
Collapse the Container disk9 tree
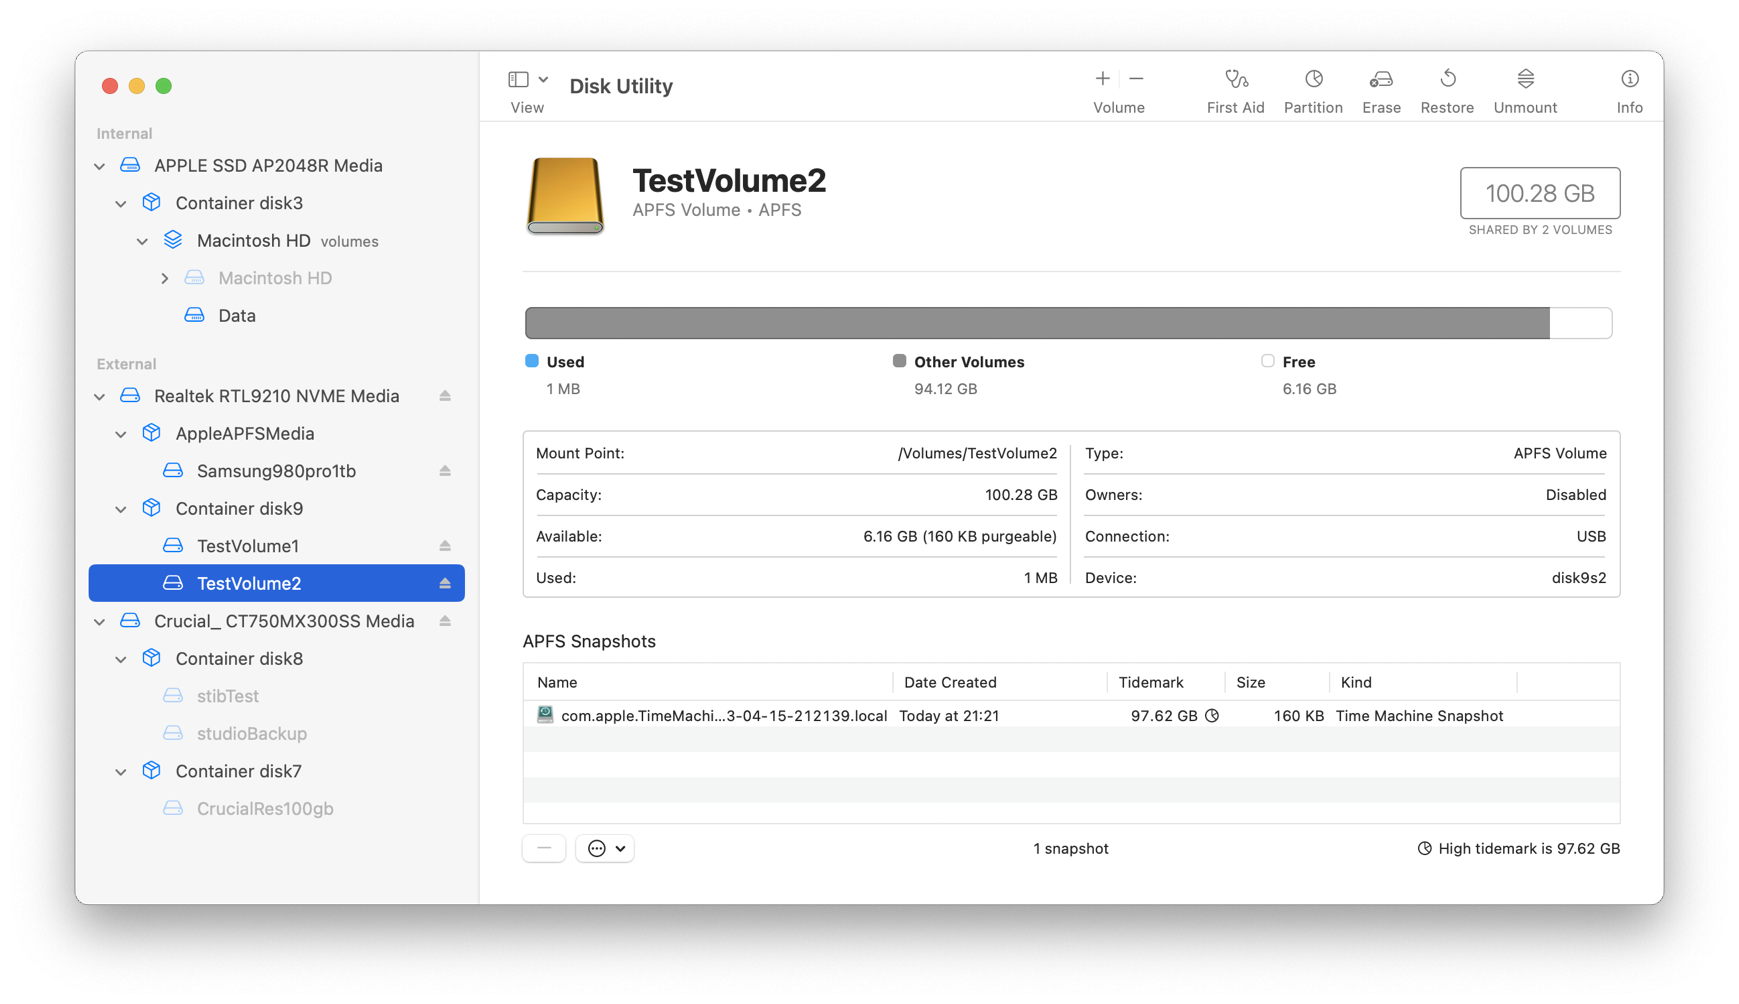click(121, 508)
